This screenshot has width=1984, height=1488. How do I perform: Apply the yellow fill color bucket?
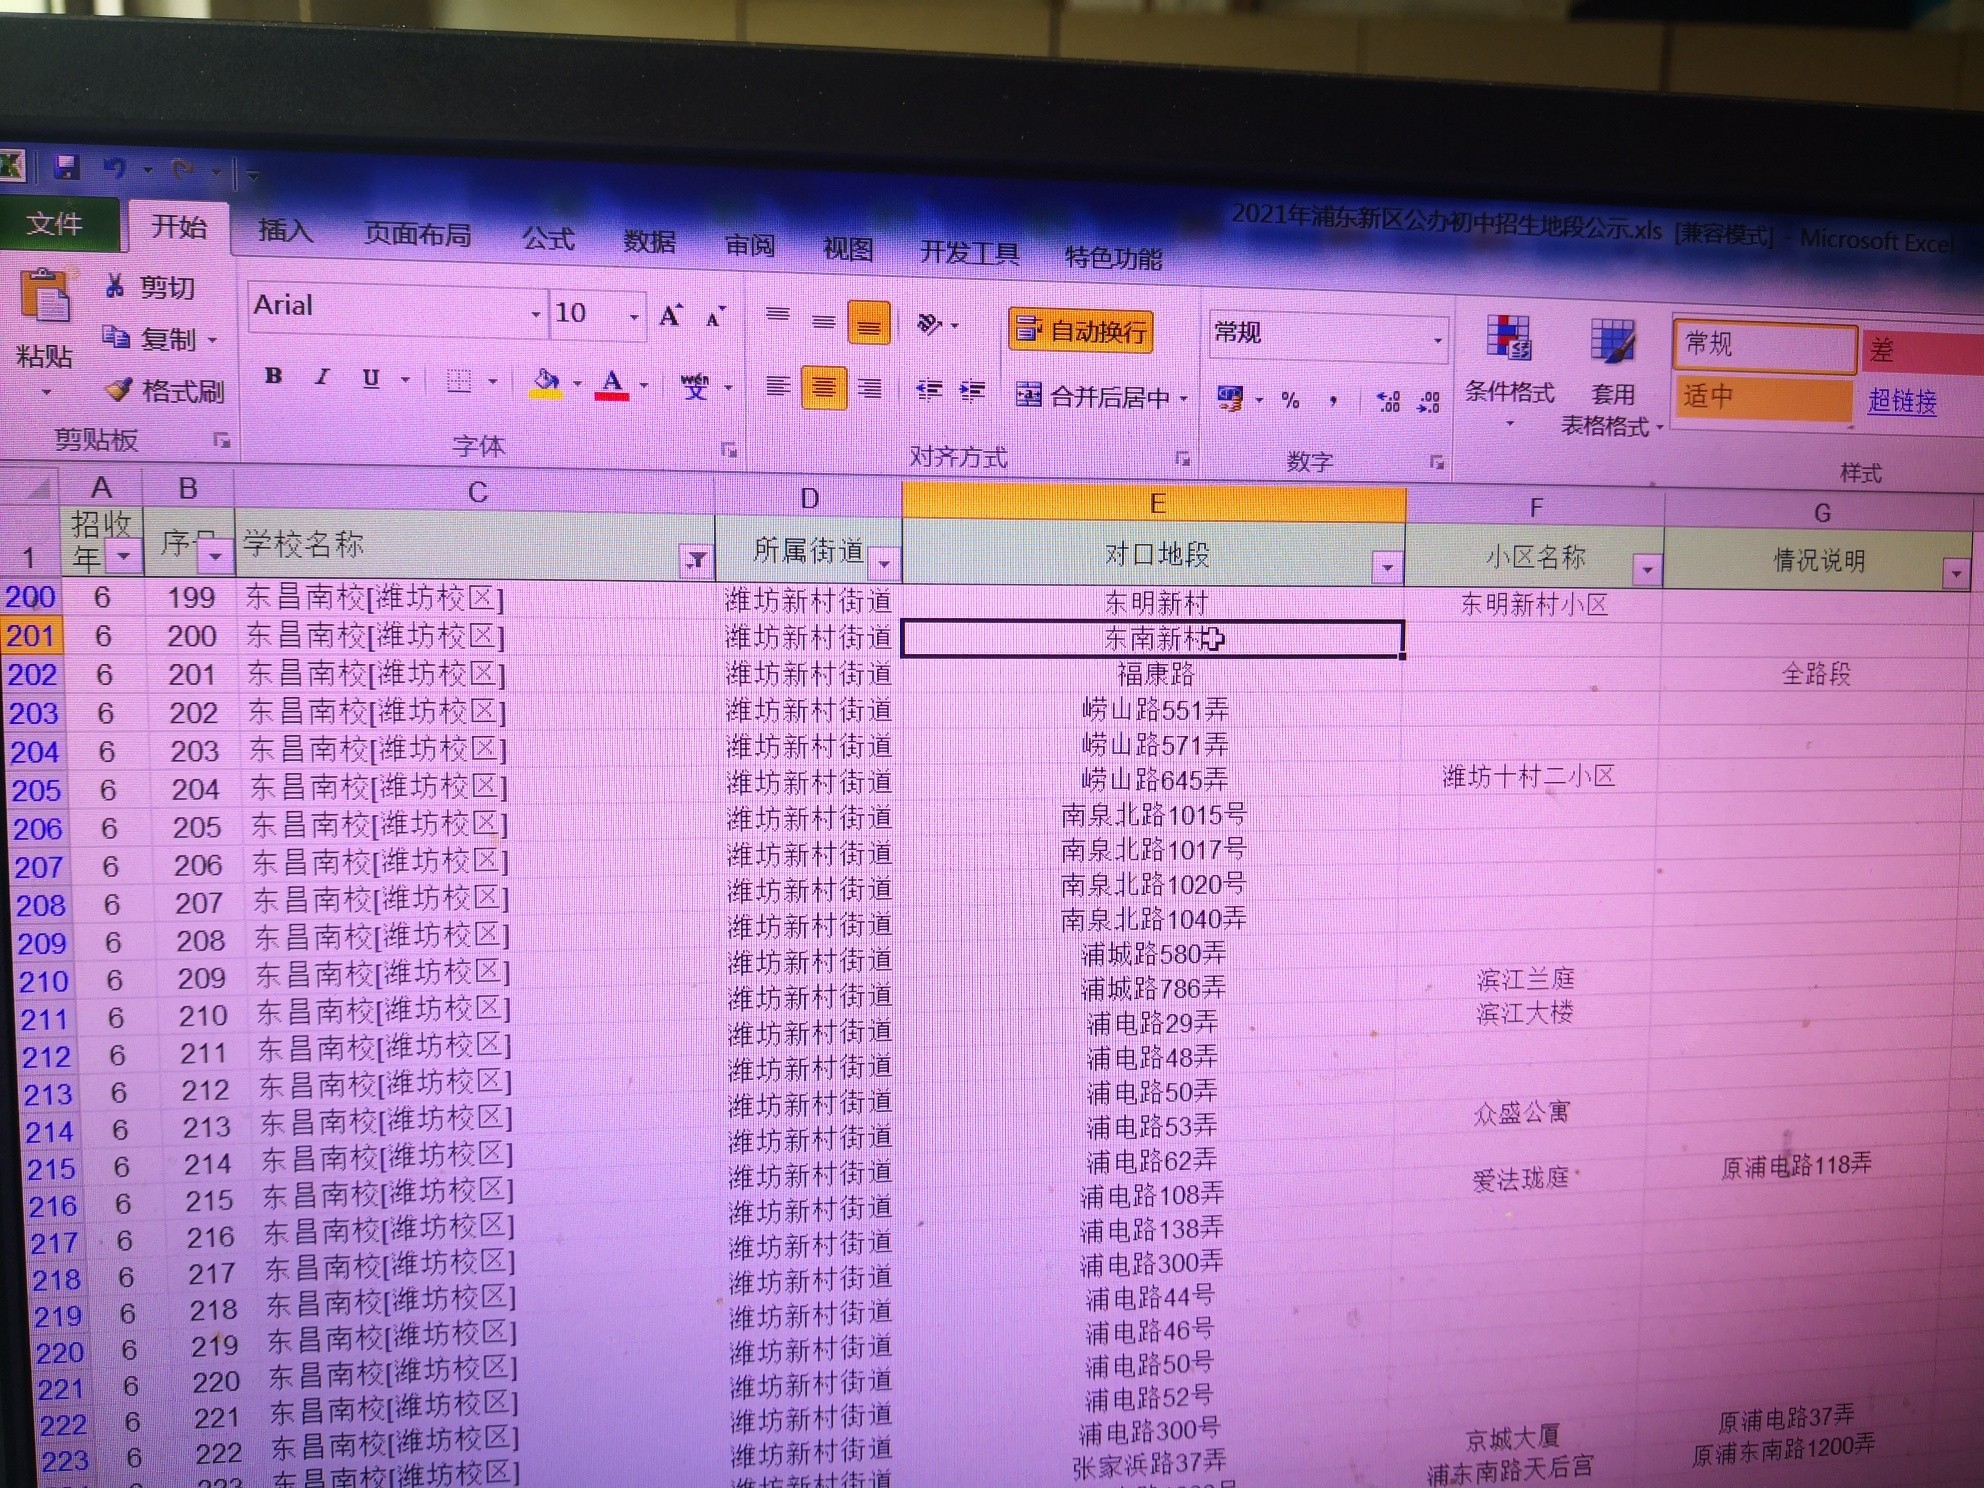pos(545,382)
